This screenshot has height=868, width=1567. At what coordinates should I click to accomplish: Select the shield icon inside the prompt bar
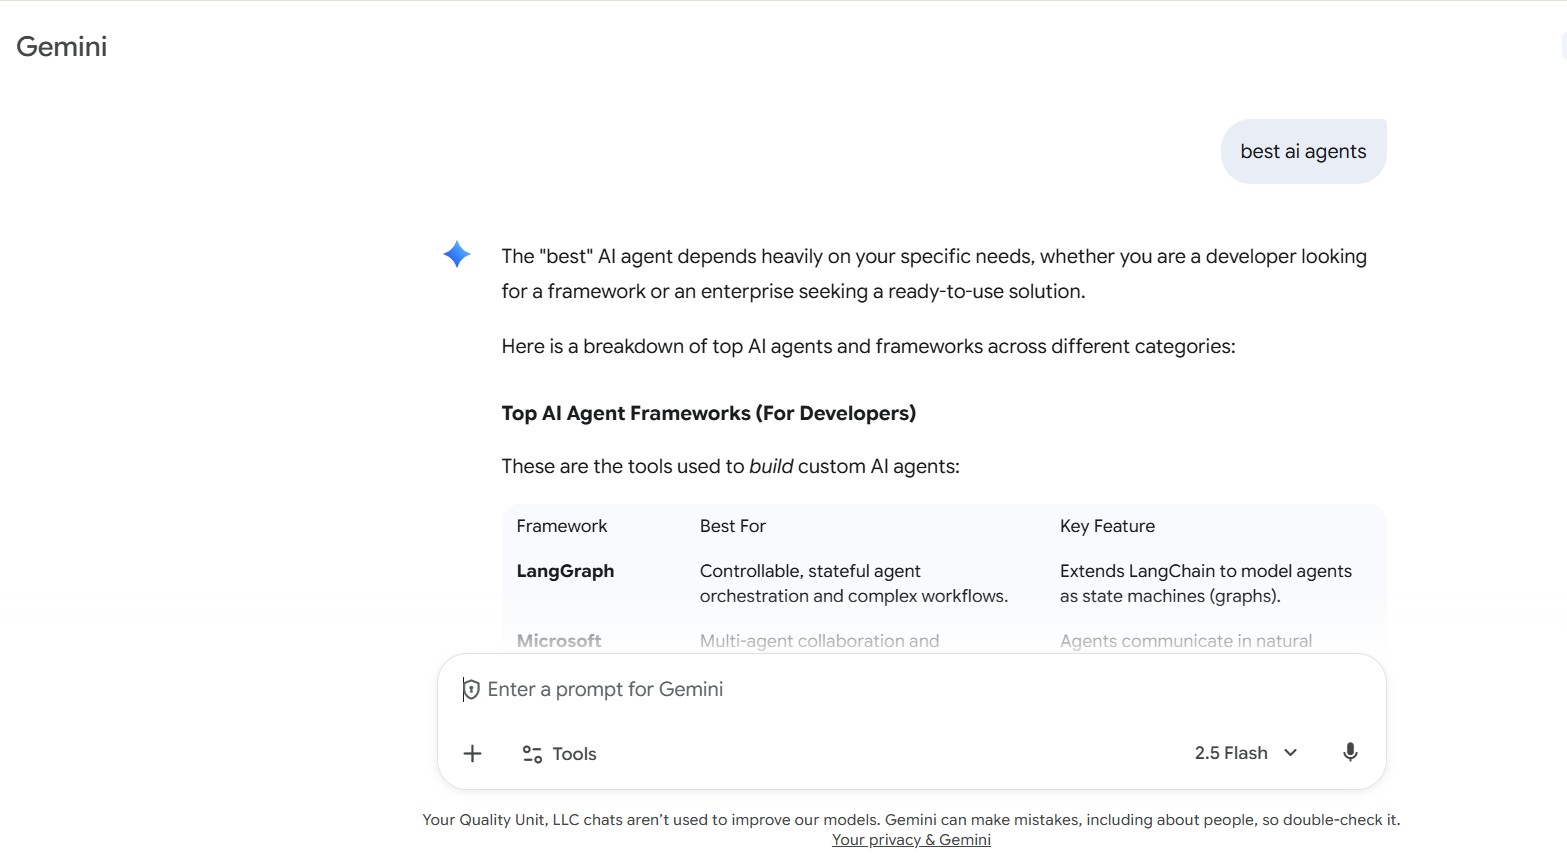469,688
